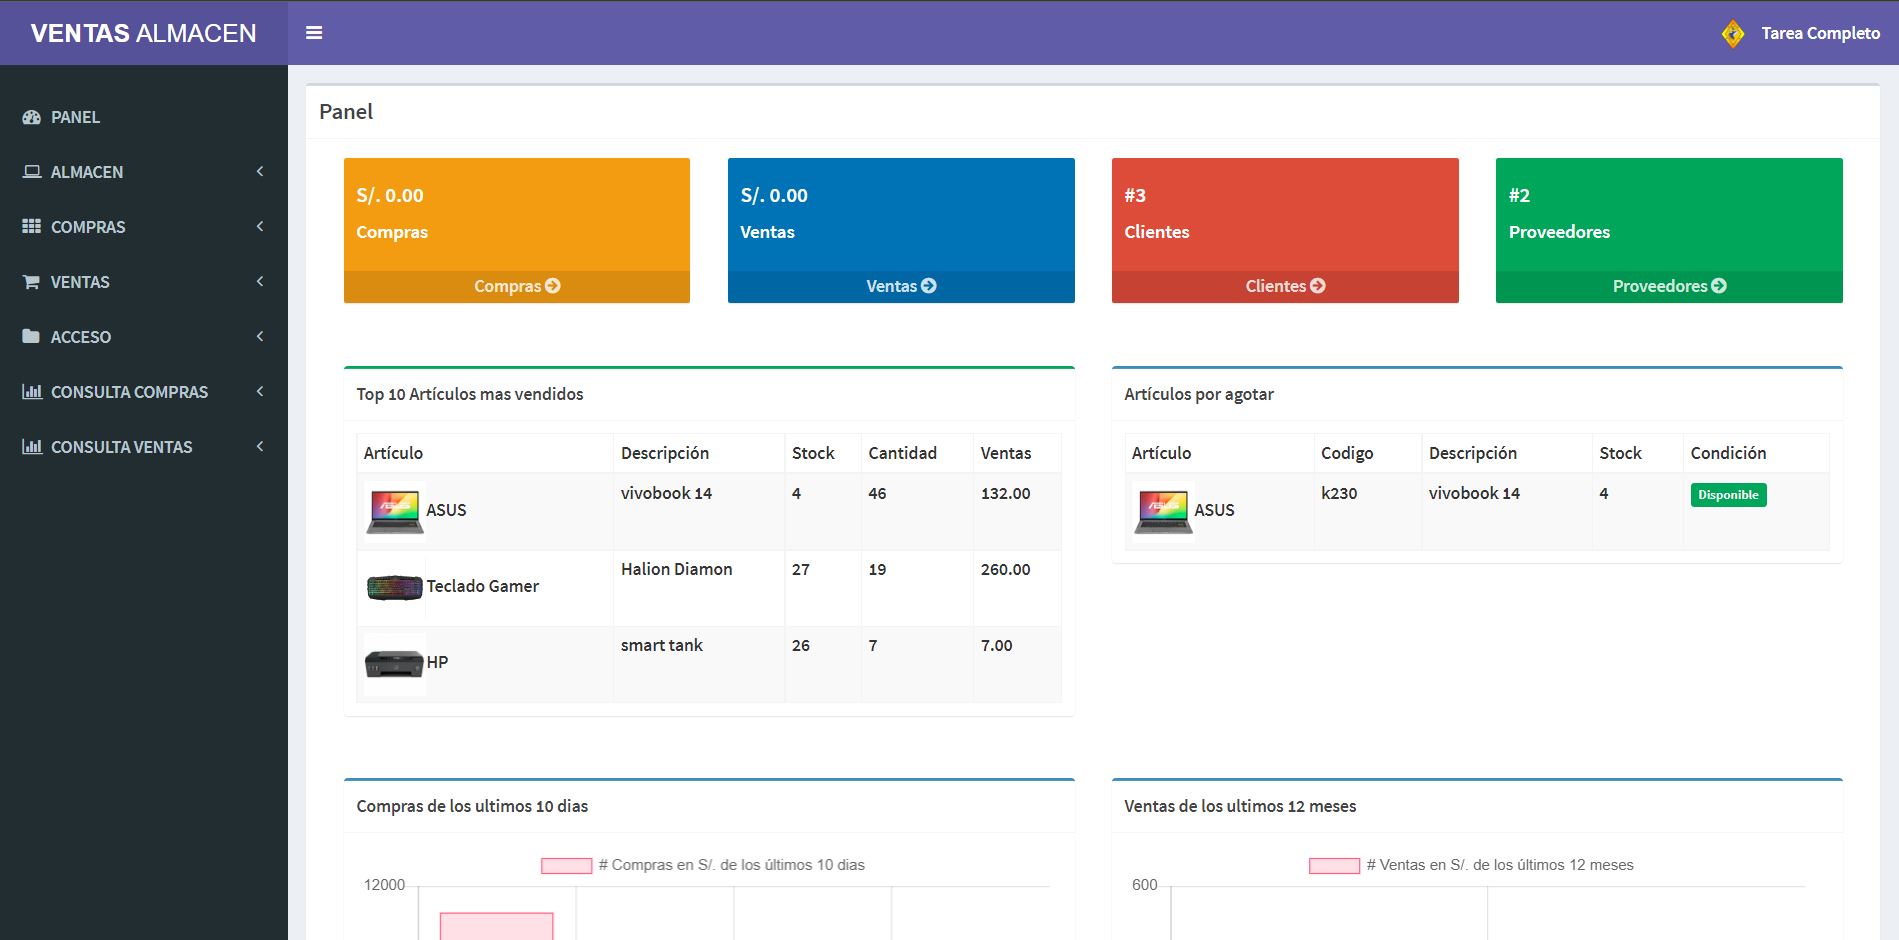This screenshot has height=940, width=1899.
Task: Click arrow icon in Ventas card footer
Action: click(929, 286)
